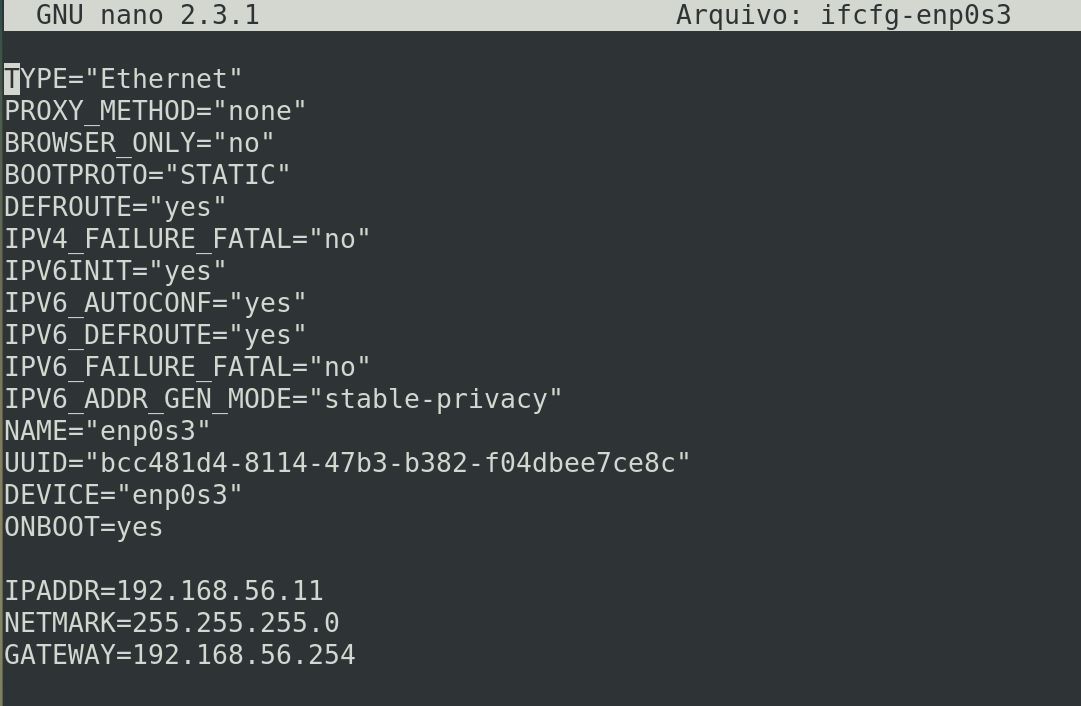Click the PROXY_METHOD="none" line
The width and height of the screenshot is (1081, 706).
pyautogui.click(x=155, y=111)
